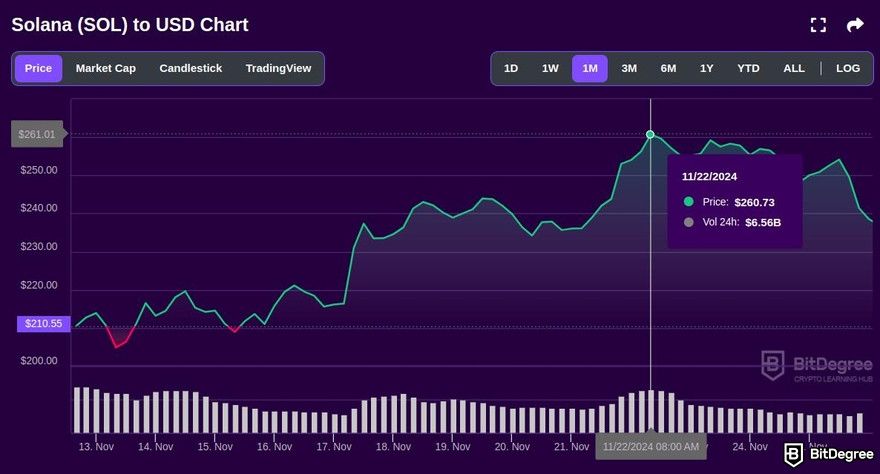Show ALL time price history
Image resolution: width=880 pixels, height=474 pixels.
[x=794, y=68]
